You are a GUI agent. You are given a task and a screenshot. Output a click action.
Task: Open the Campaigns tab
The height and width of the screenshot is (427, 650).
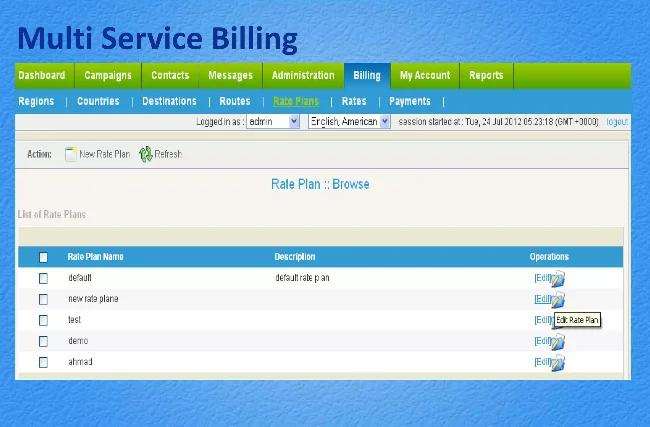pyautogui.click(x=108, y=75)
